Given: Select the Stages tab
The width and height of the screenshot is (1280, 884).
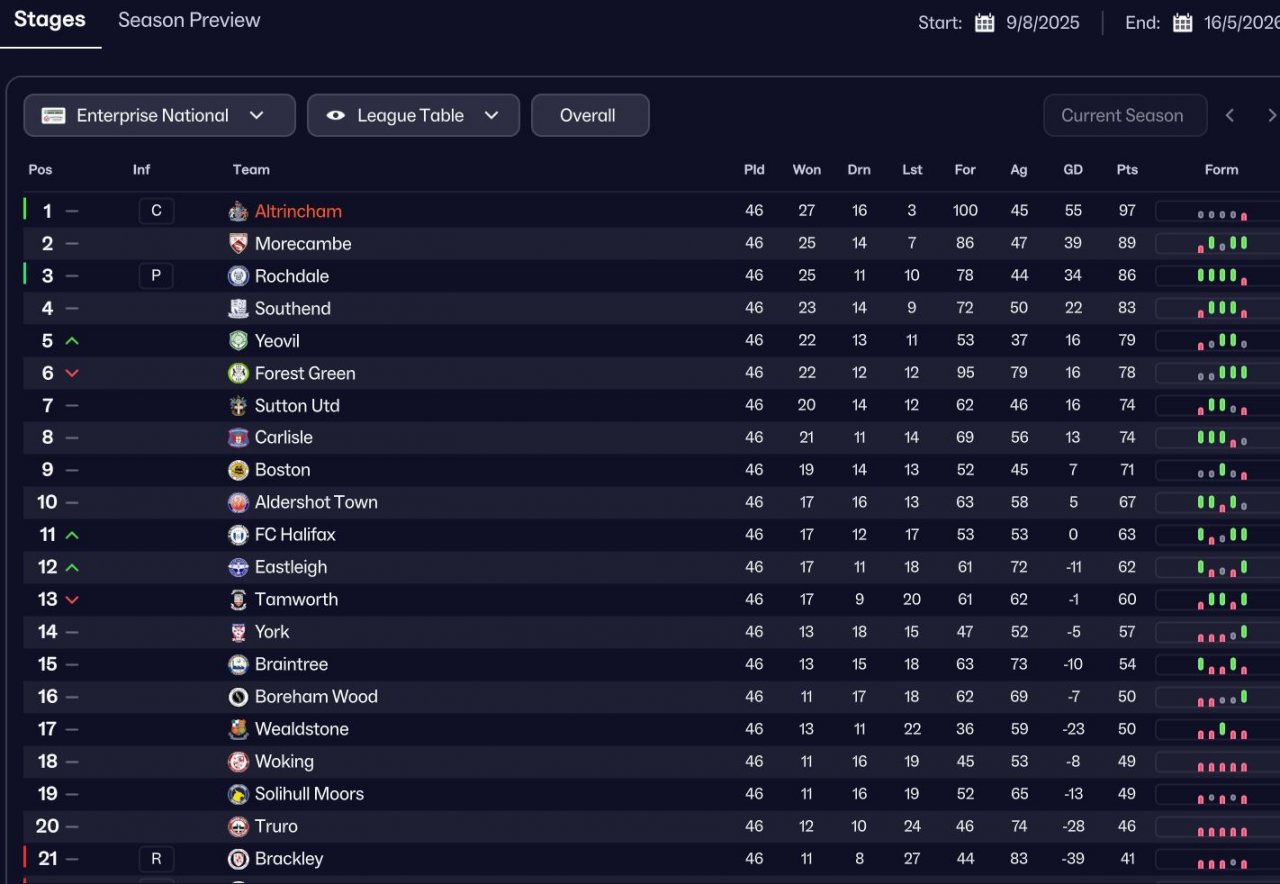Looking at the screenshot, I should coord(50,20).
